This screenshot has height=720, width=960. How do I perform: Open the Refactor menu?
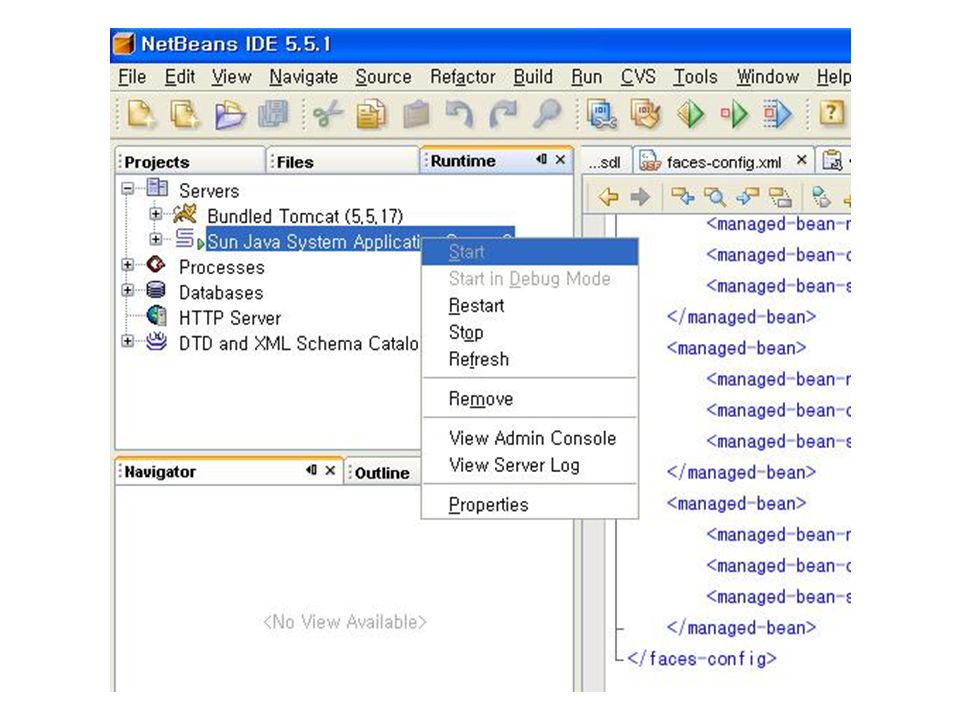462,77
